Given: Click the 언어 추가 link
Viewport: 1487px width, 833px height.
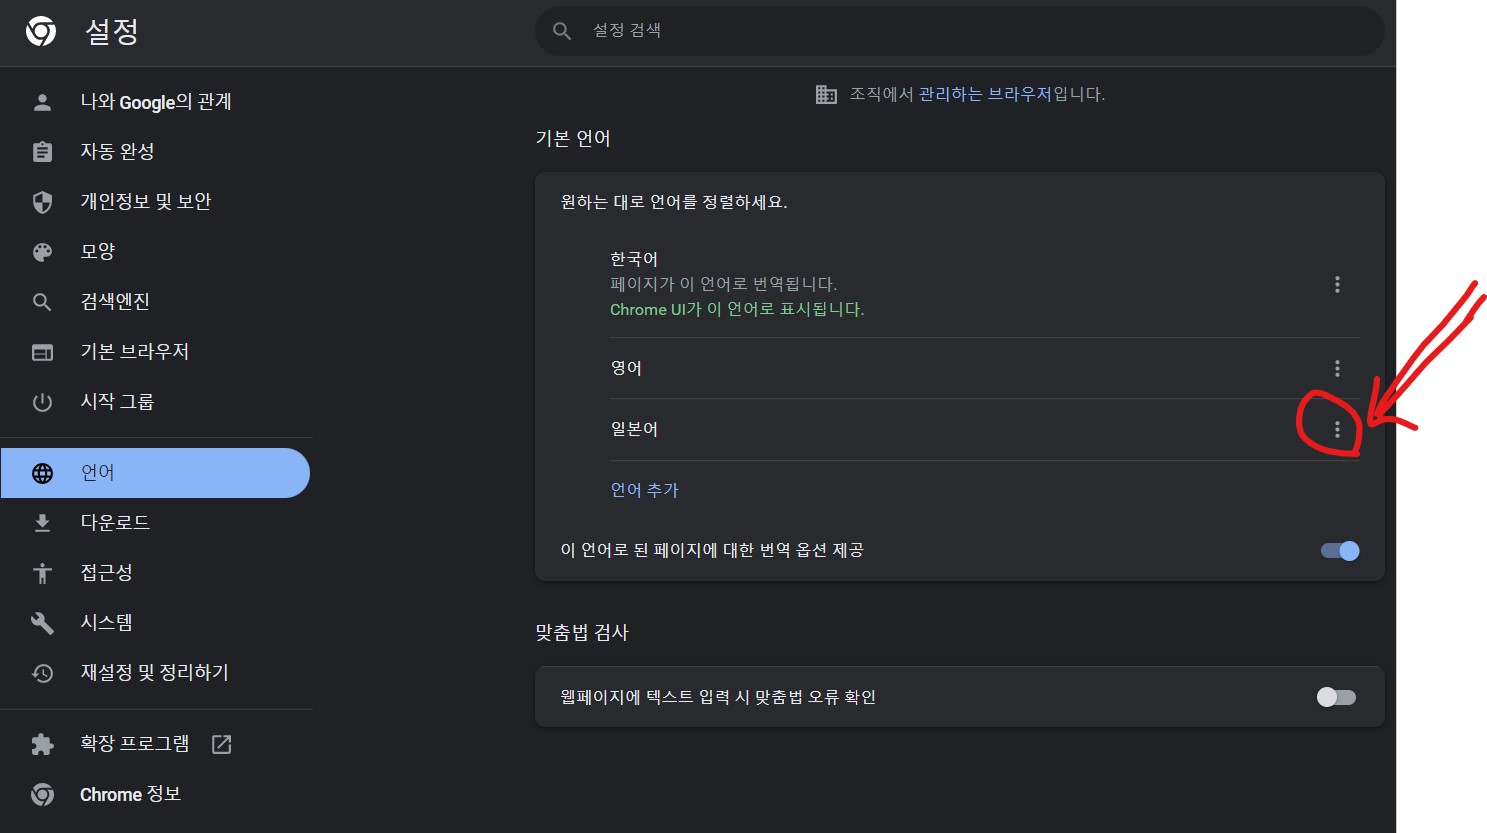Looking at the screenshot, I should (x=645, y=490).
